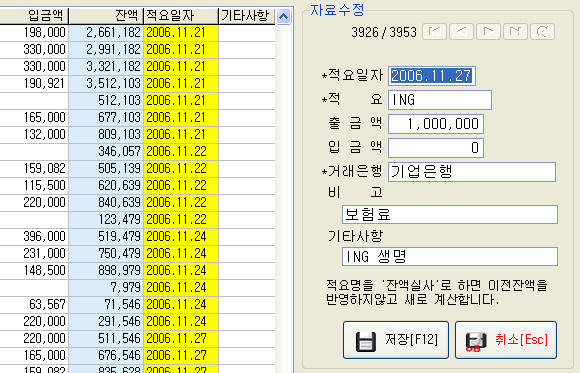
Task: Select deposit cell 190,921
Action: point(34,84)
